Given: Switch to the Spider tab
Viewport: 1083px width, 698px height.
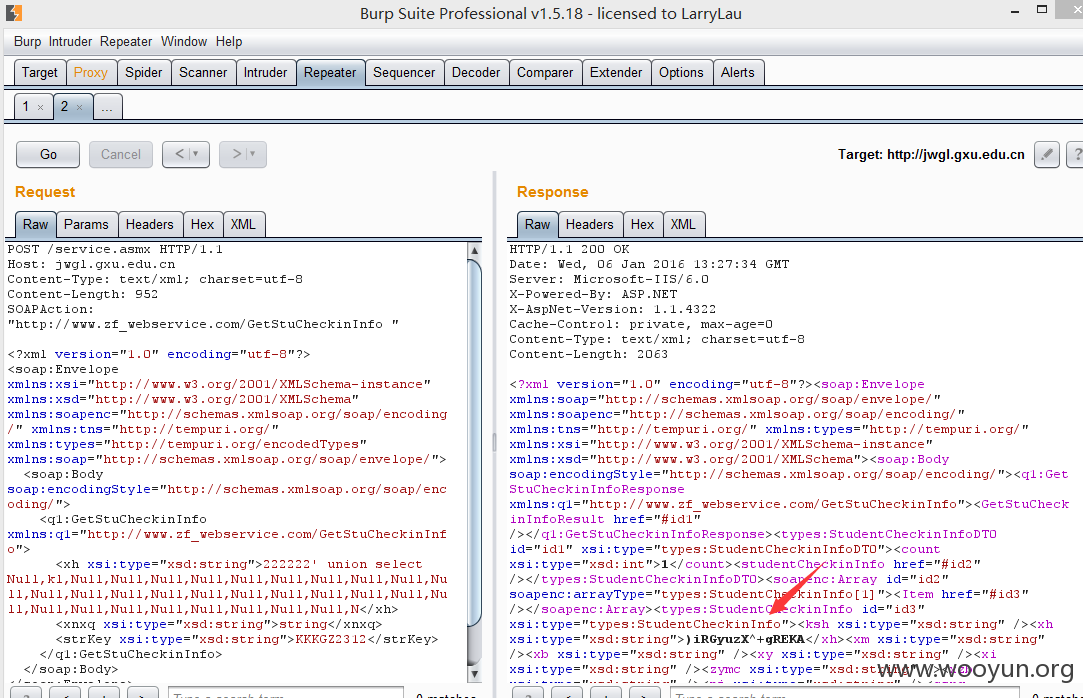Looking at the screenshot, I should 144,72.
